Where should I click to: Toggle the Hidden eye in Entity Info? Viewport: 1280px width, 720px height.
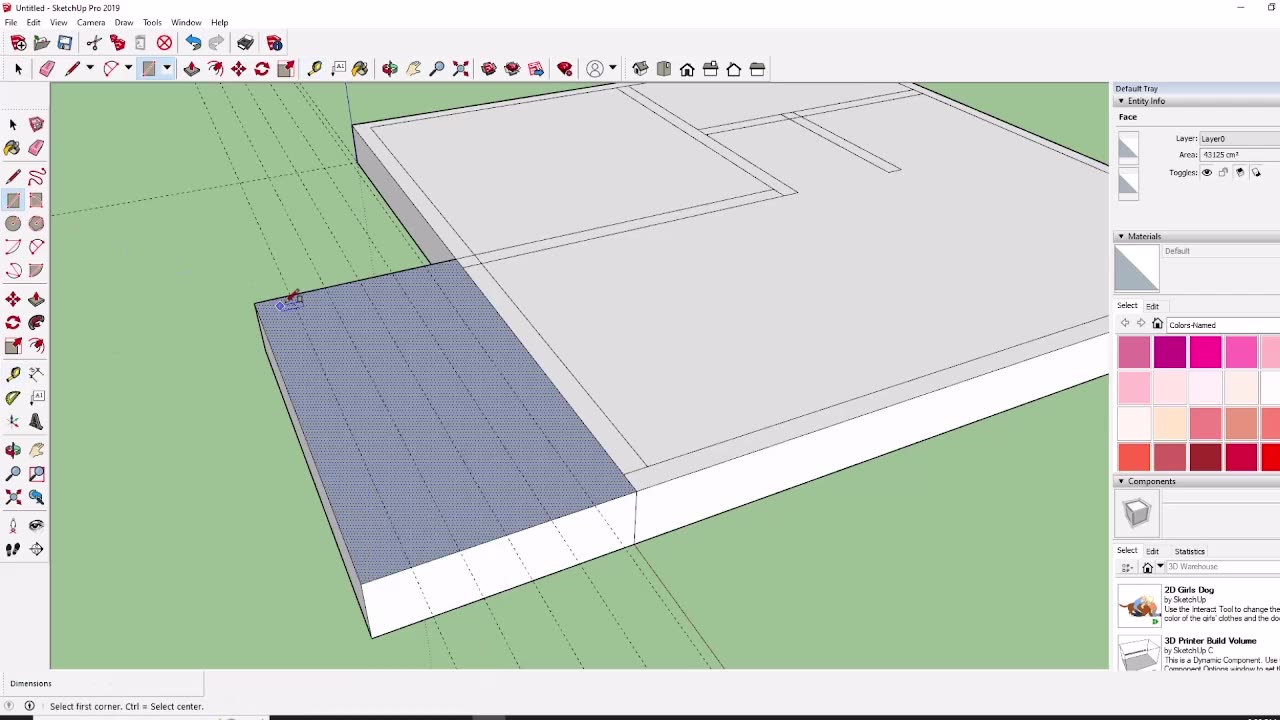click(x=1207, y=172)
